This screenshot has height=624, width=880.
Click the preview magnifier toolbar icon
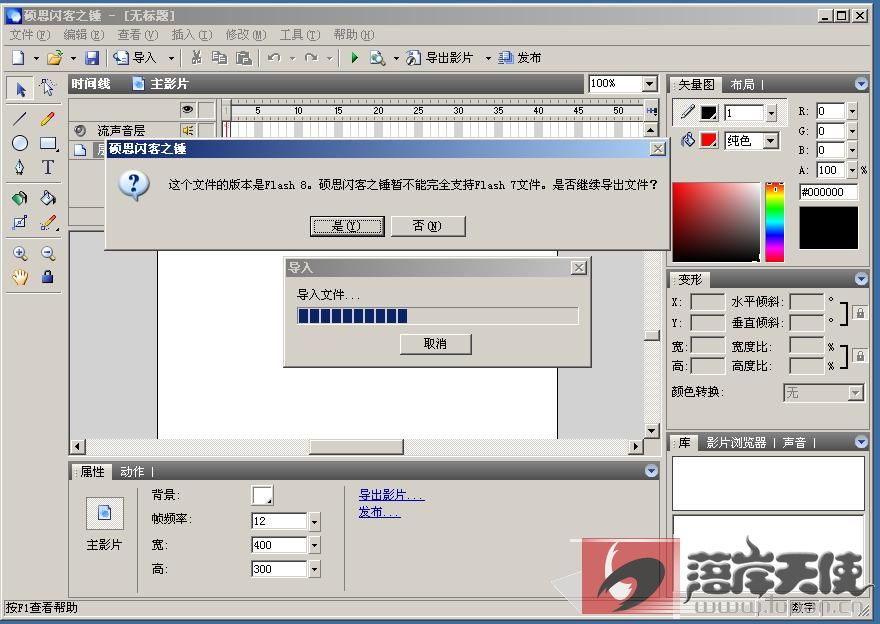click(377, 58)
